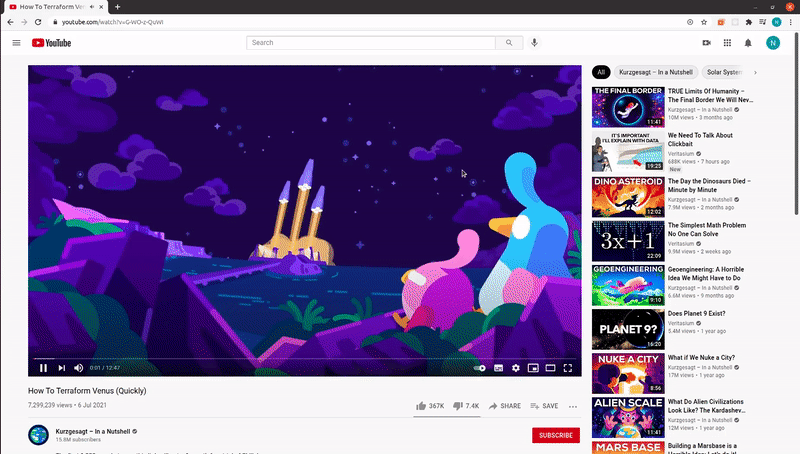This screenshot has height=454, width=800.
Task: Open the YouTube apps grid
Action: (727, 43)
